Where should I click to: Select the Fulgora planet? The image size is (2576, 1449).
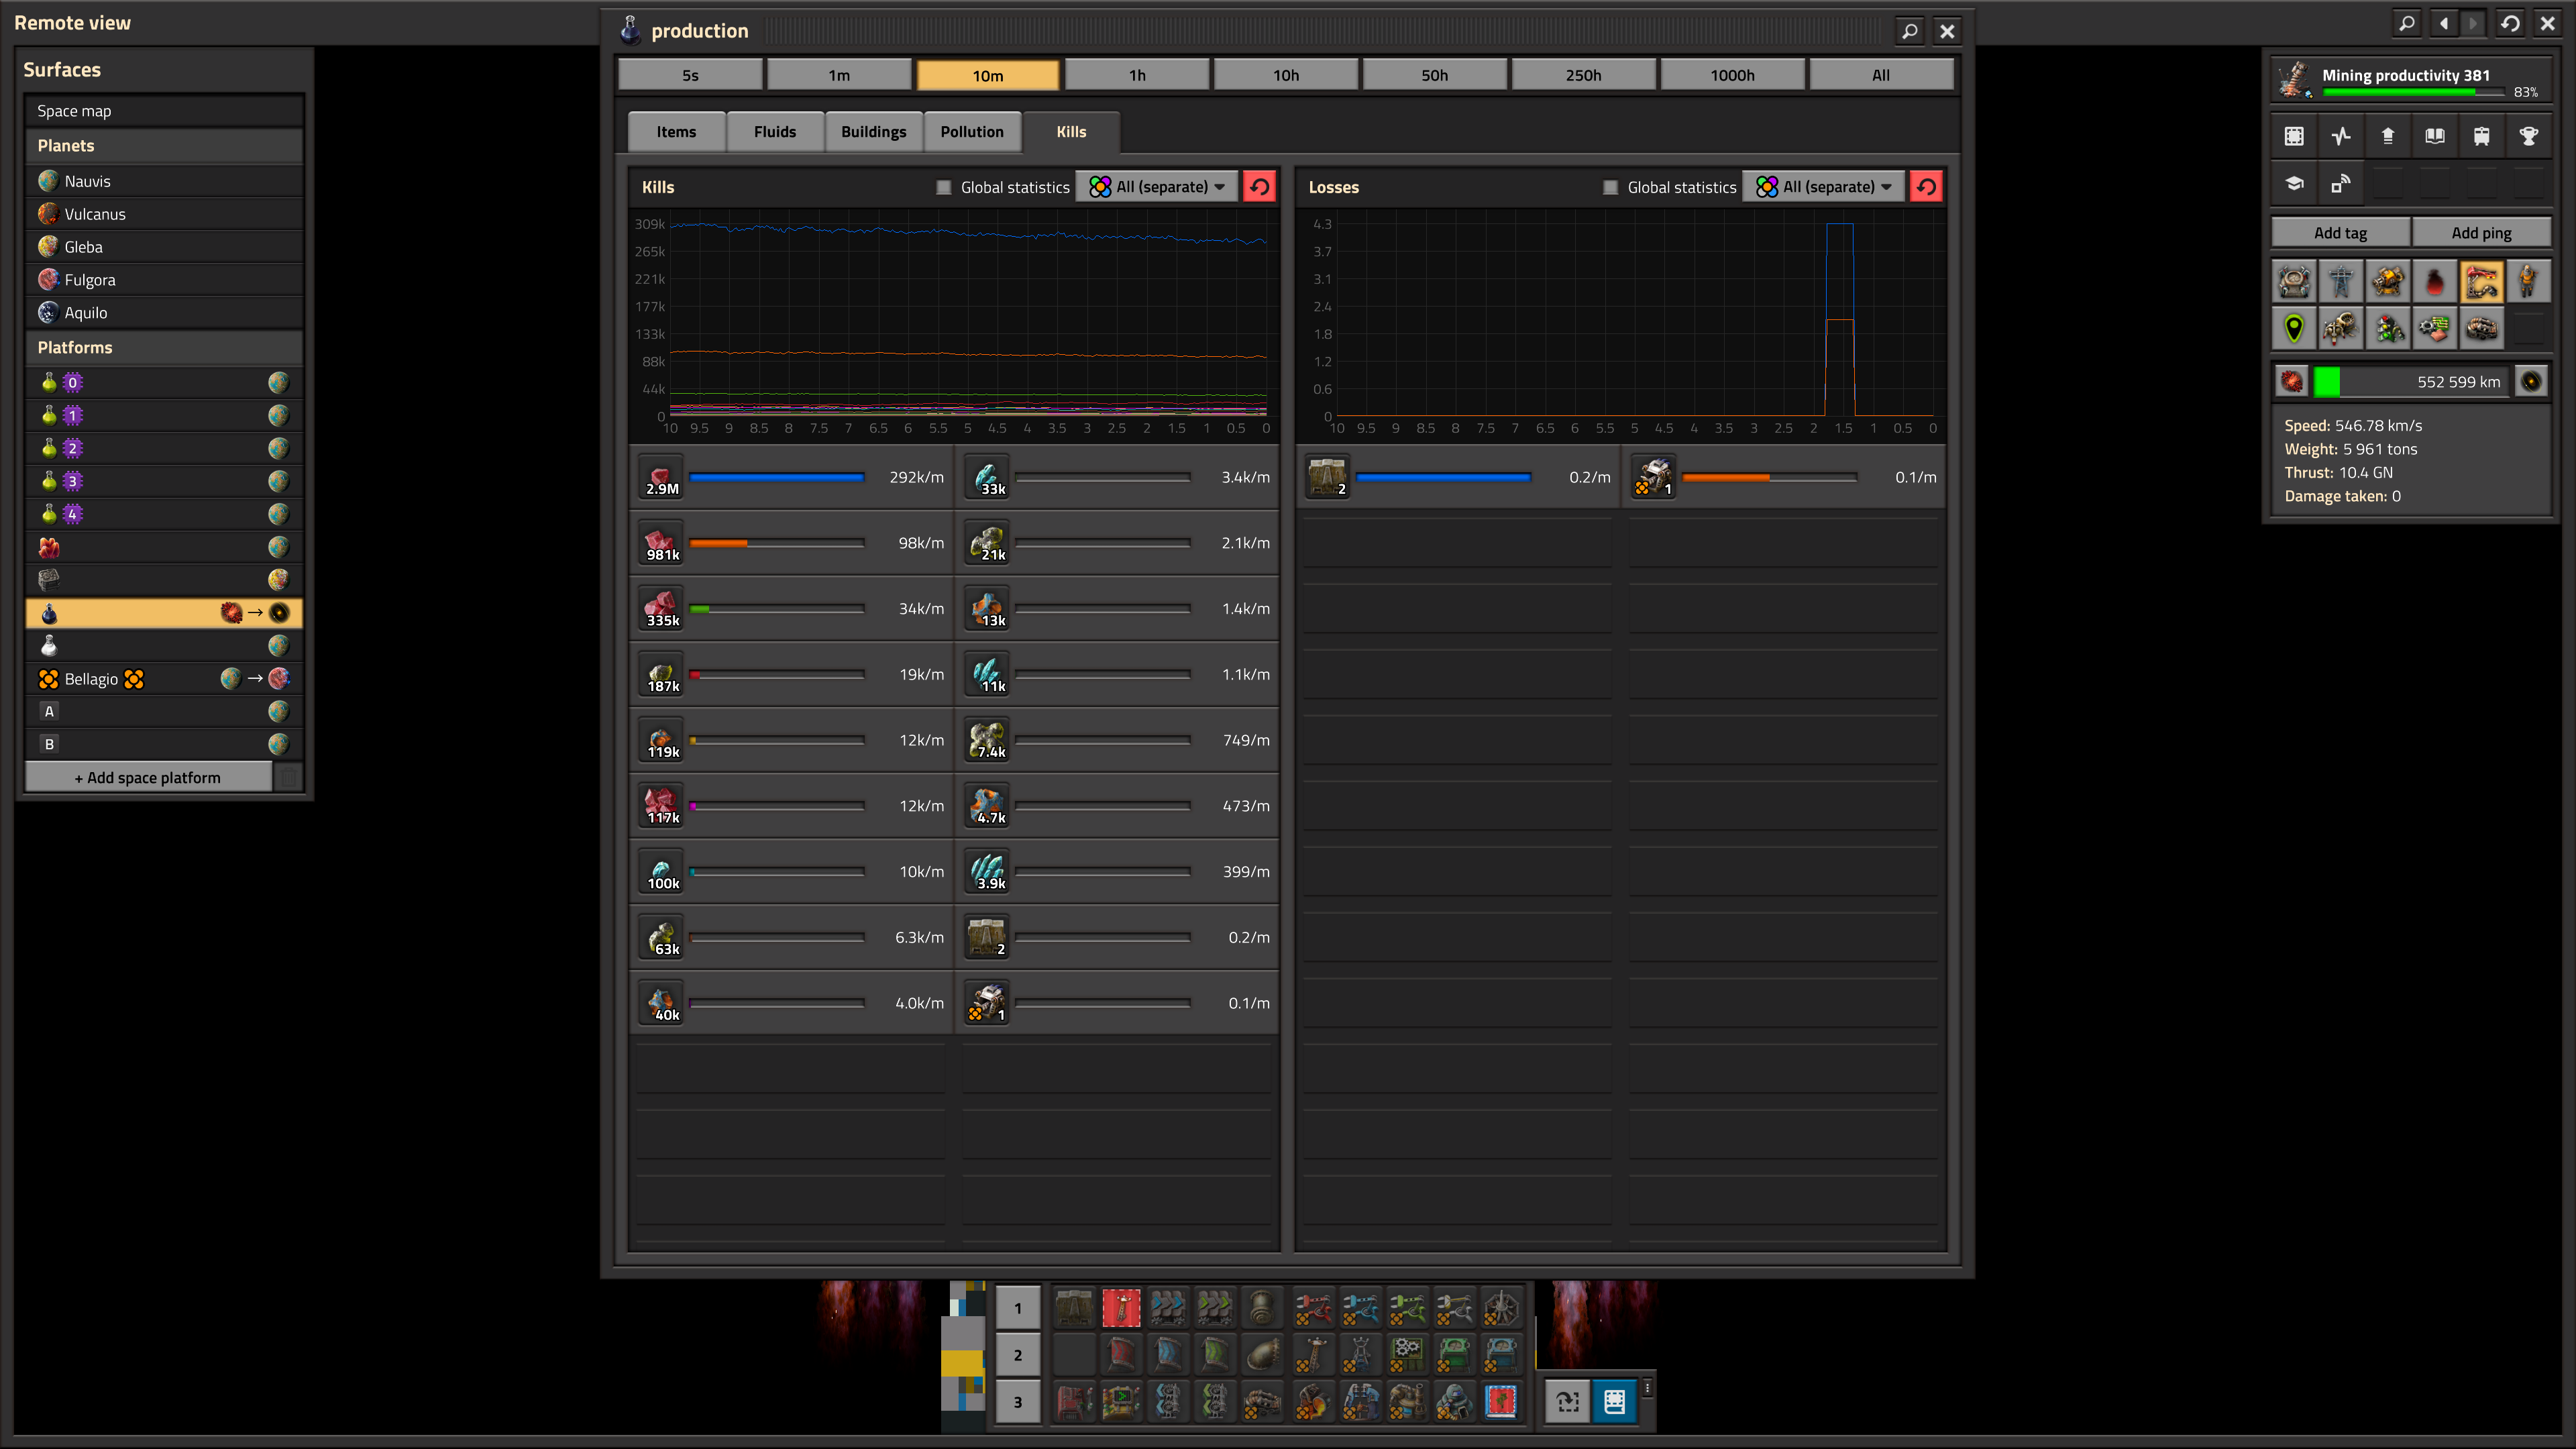[x=164, y=280]
